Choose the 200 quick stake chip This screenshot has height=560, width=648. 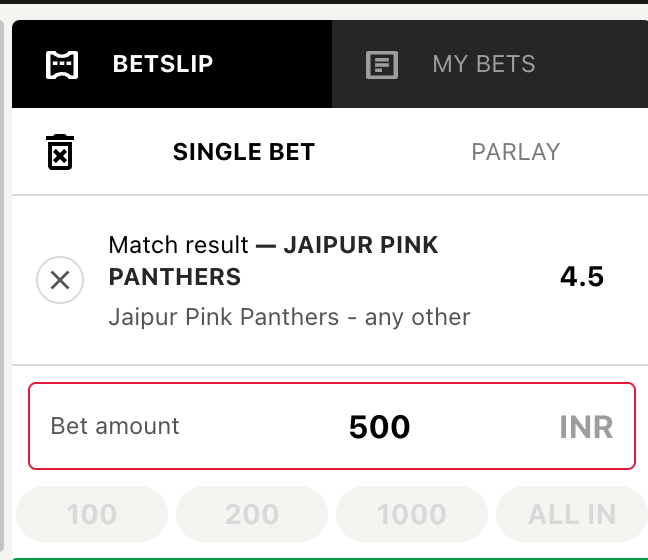pyautogui.click(x=252, y=514)
